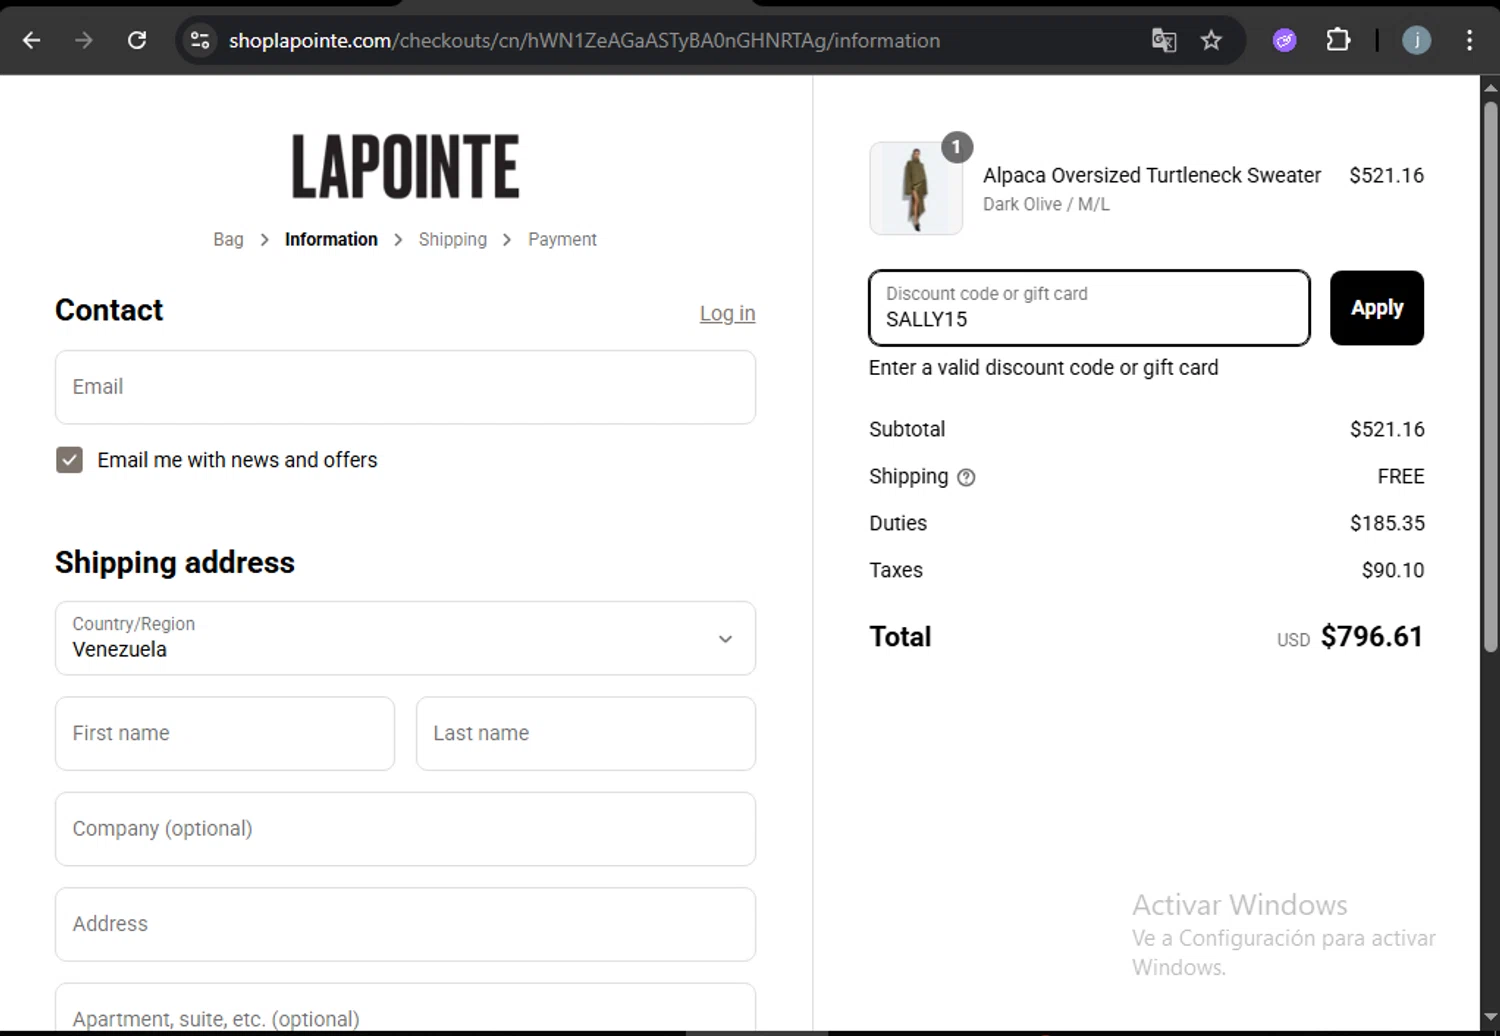This screenshot has height=1036, width=1500.
Task: Click the page vertical scrollbar
Action: click(1490, 376)
